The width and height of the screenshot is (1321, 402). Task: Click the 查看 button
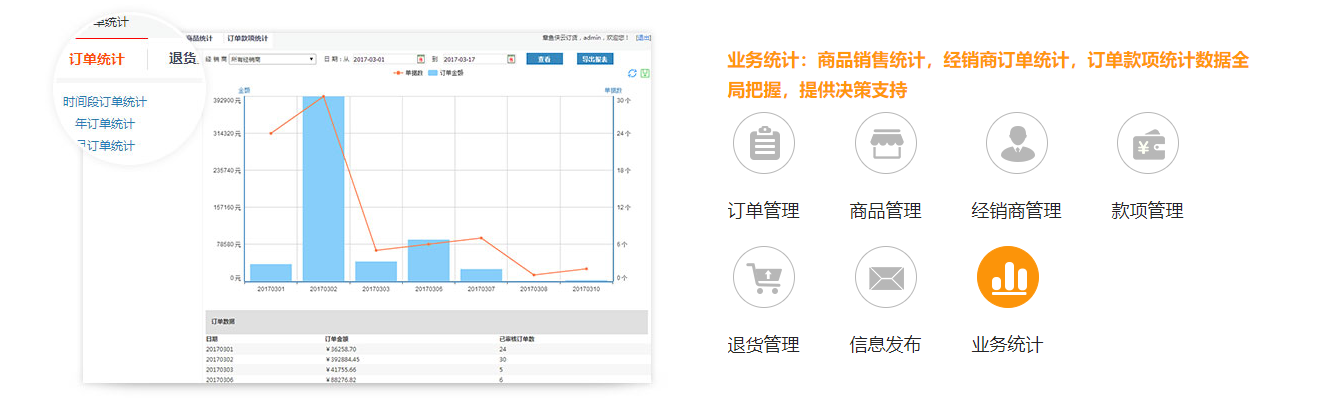(x=544, y=59)
